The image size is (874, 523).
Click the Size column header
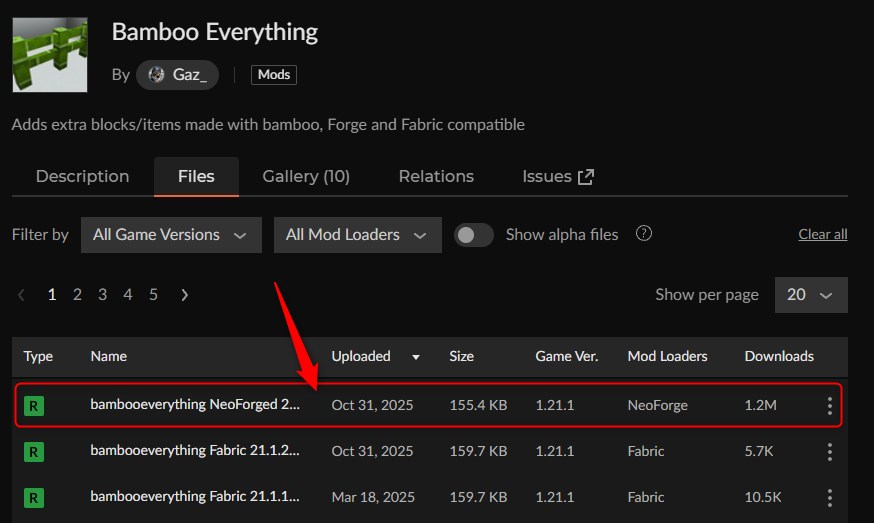click(462, 356)
